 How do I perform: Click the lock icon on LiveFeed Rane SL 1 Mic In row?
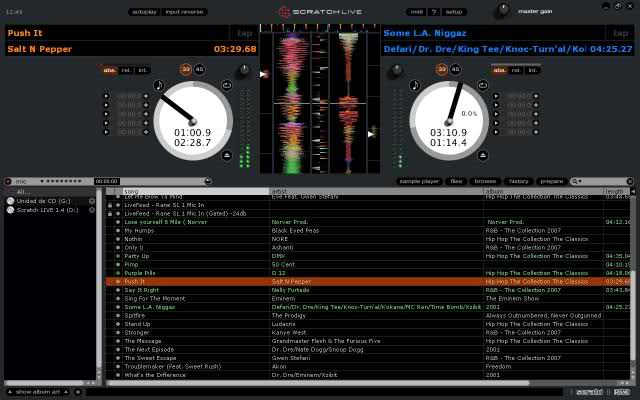(110, 205)
